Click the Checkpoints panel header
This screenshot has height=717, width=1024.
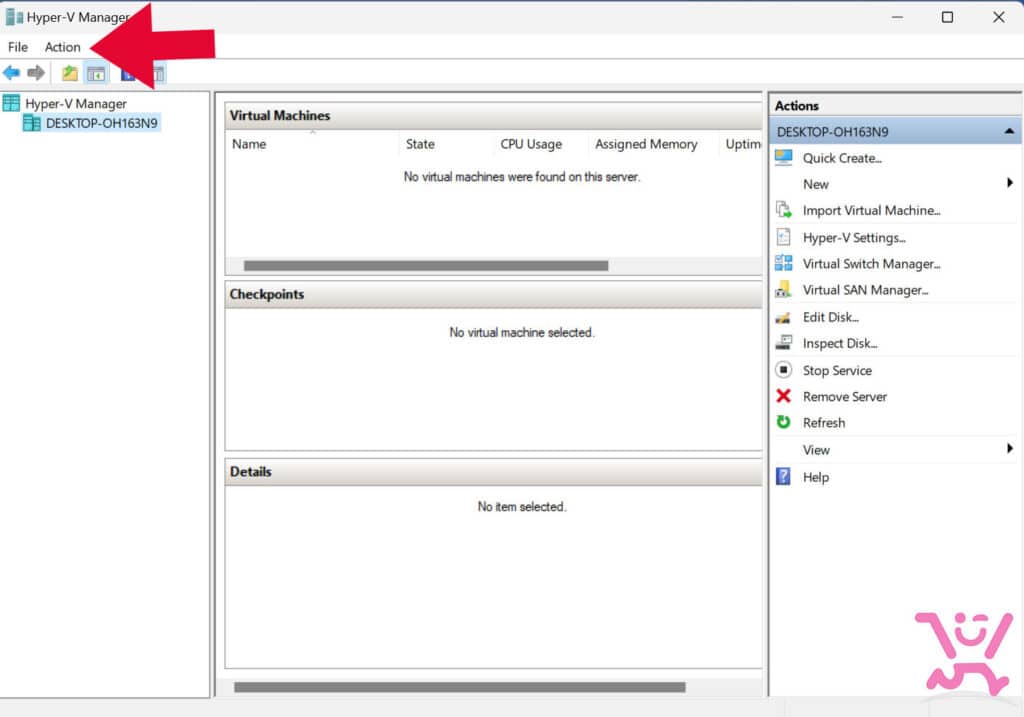[x=494, y=295]
